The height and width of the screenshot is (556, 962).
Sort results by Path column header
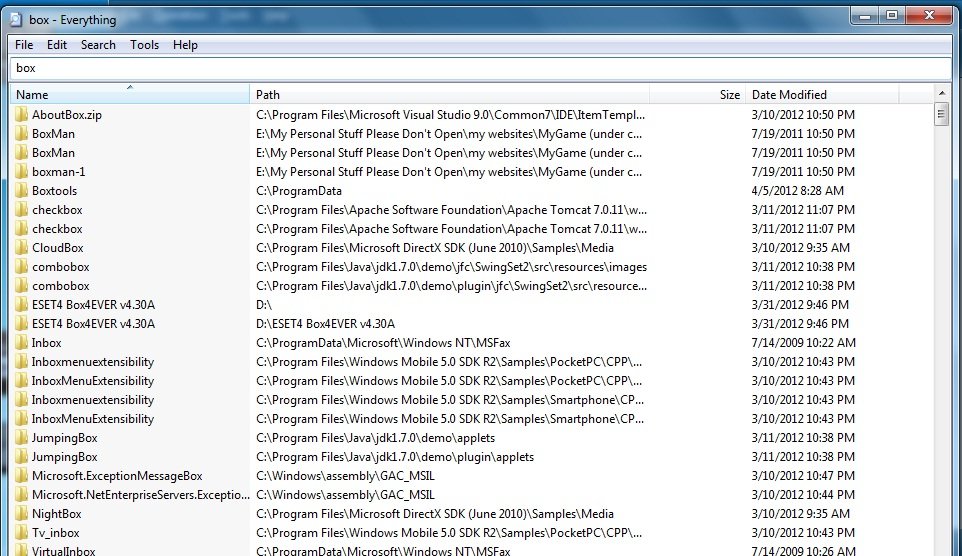pyautogui.click(x=449, y=95)
